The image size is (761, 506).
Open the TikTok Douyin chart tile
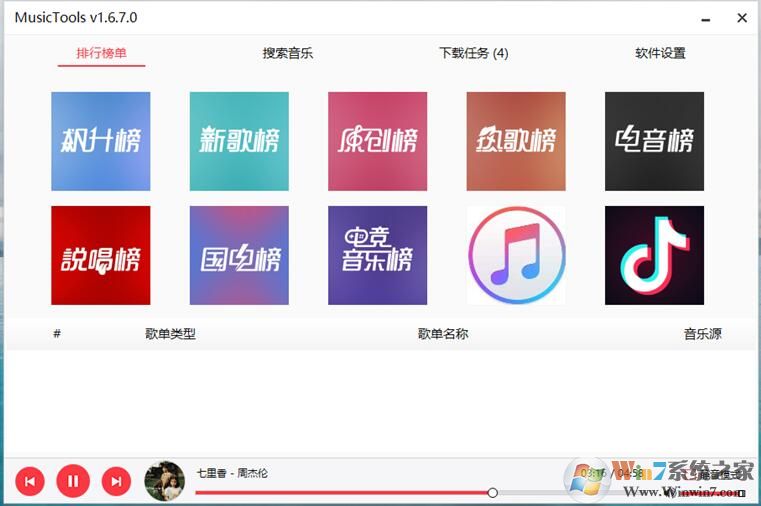[654, 255]
